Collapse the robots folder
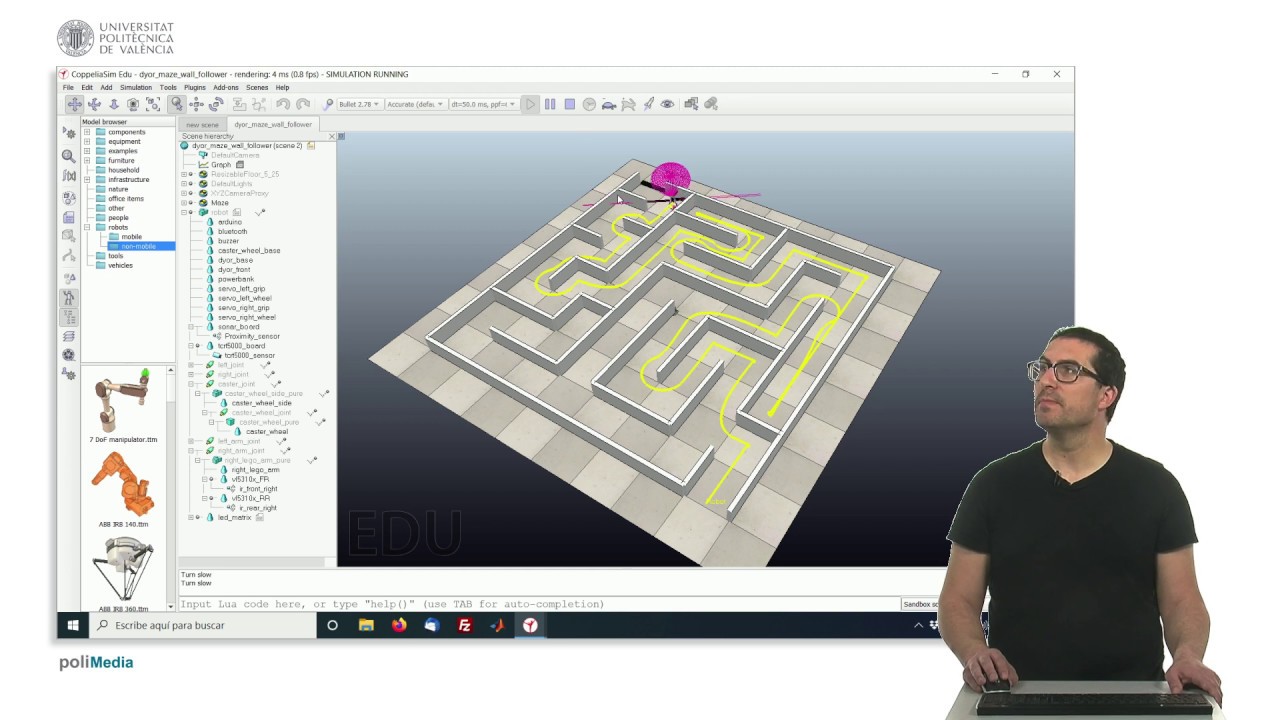1280x720 pixels. (87, 227)
